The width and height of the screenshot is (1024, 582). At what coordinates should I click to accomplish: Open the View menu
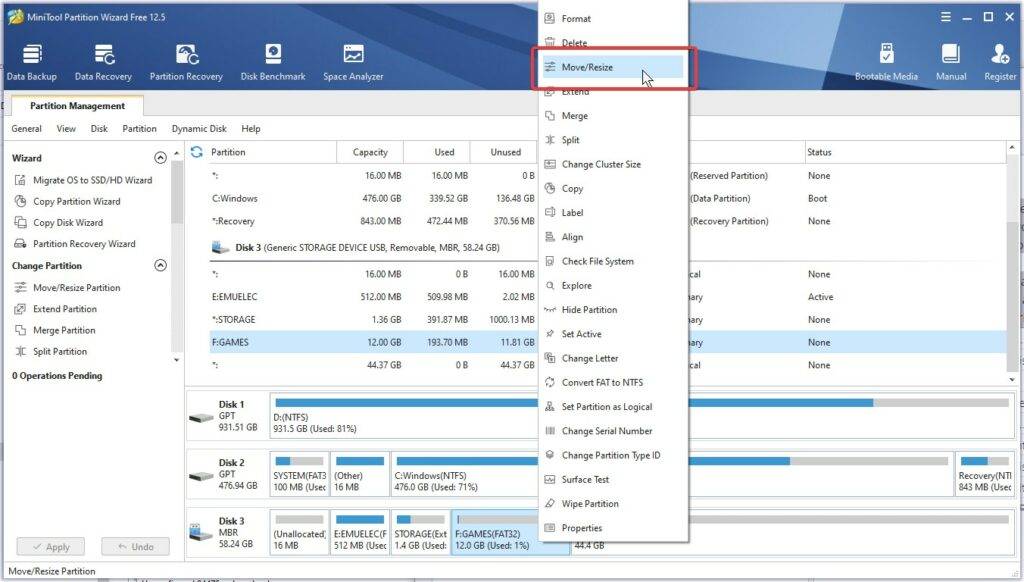[66, 129]
